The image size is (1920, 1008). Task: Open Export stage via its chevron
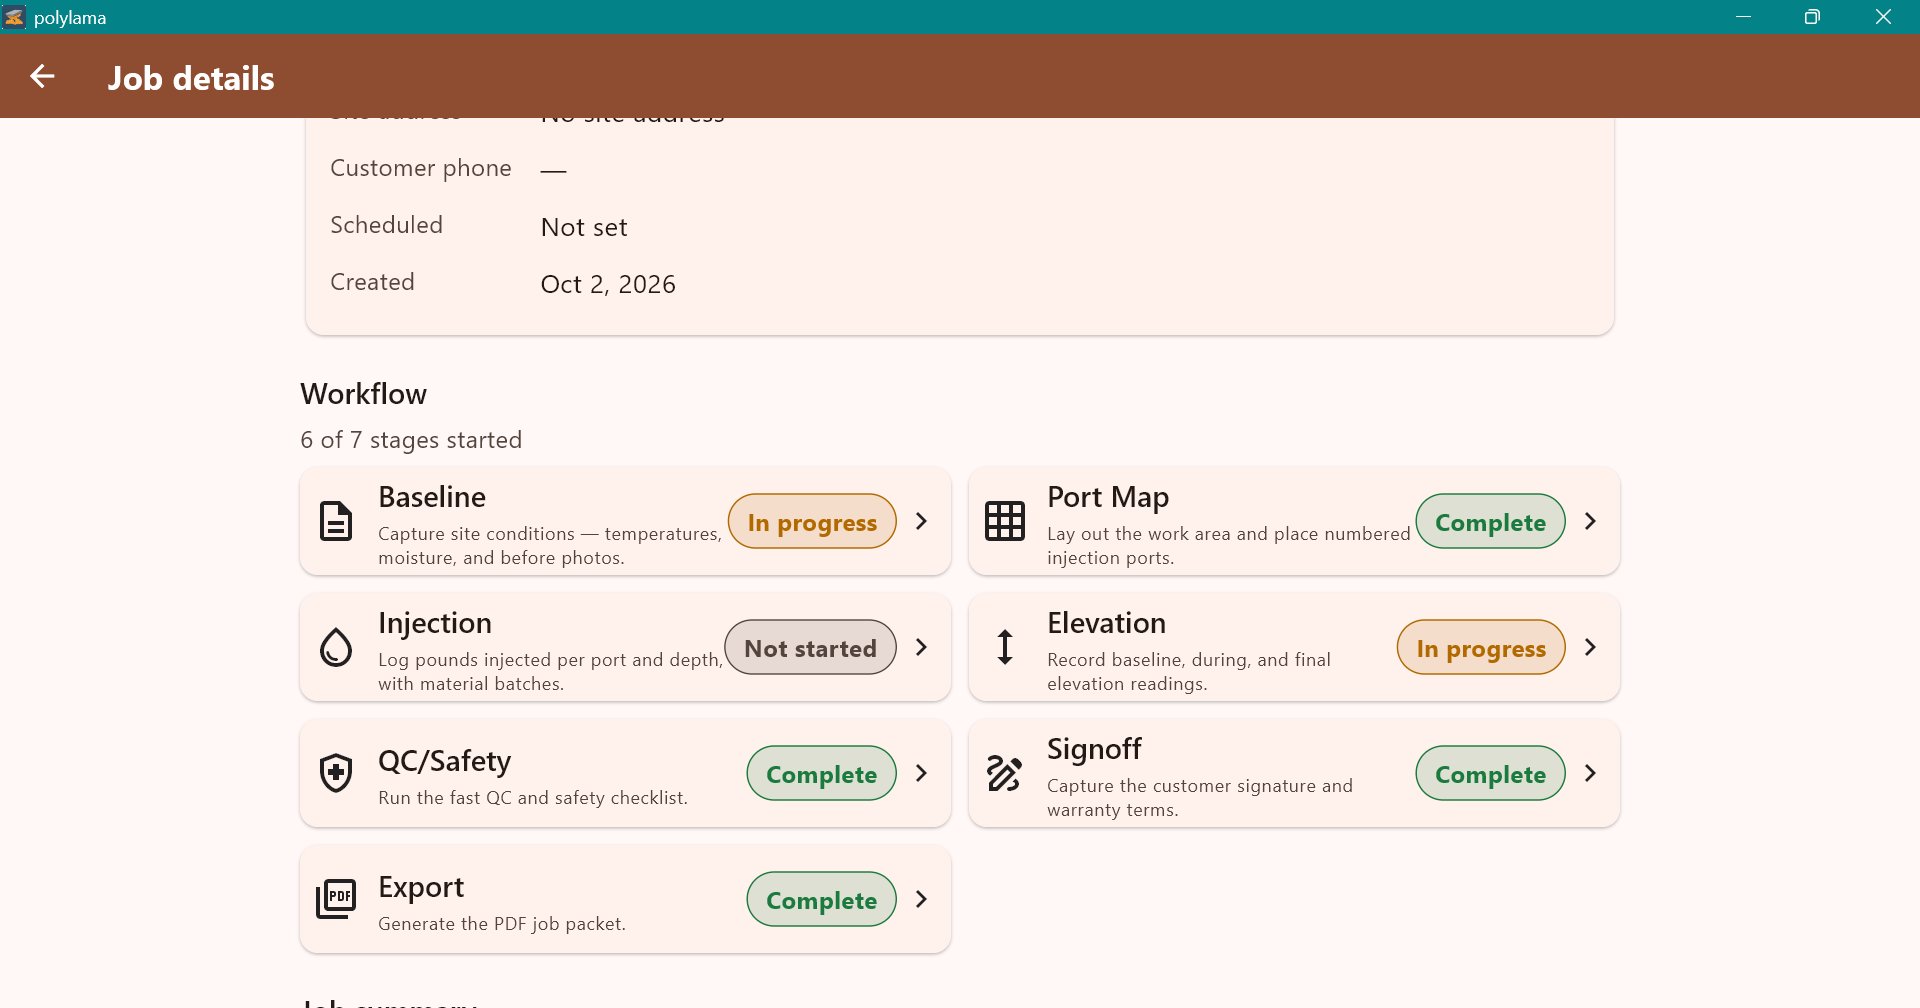point(922,899)
